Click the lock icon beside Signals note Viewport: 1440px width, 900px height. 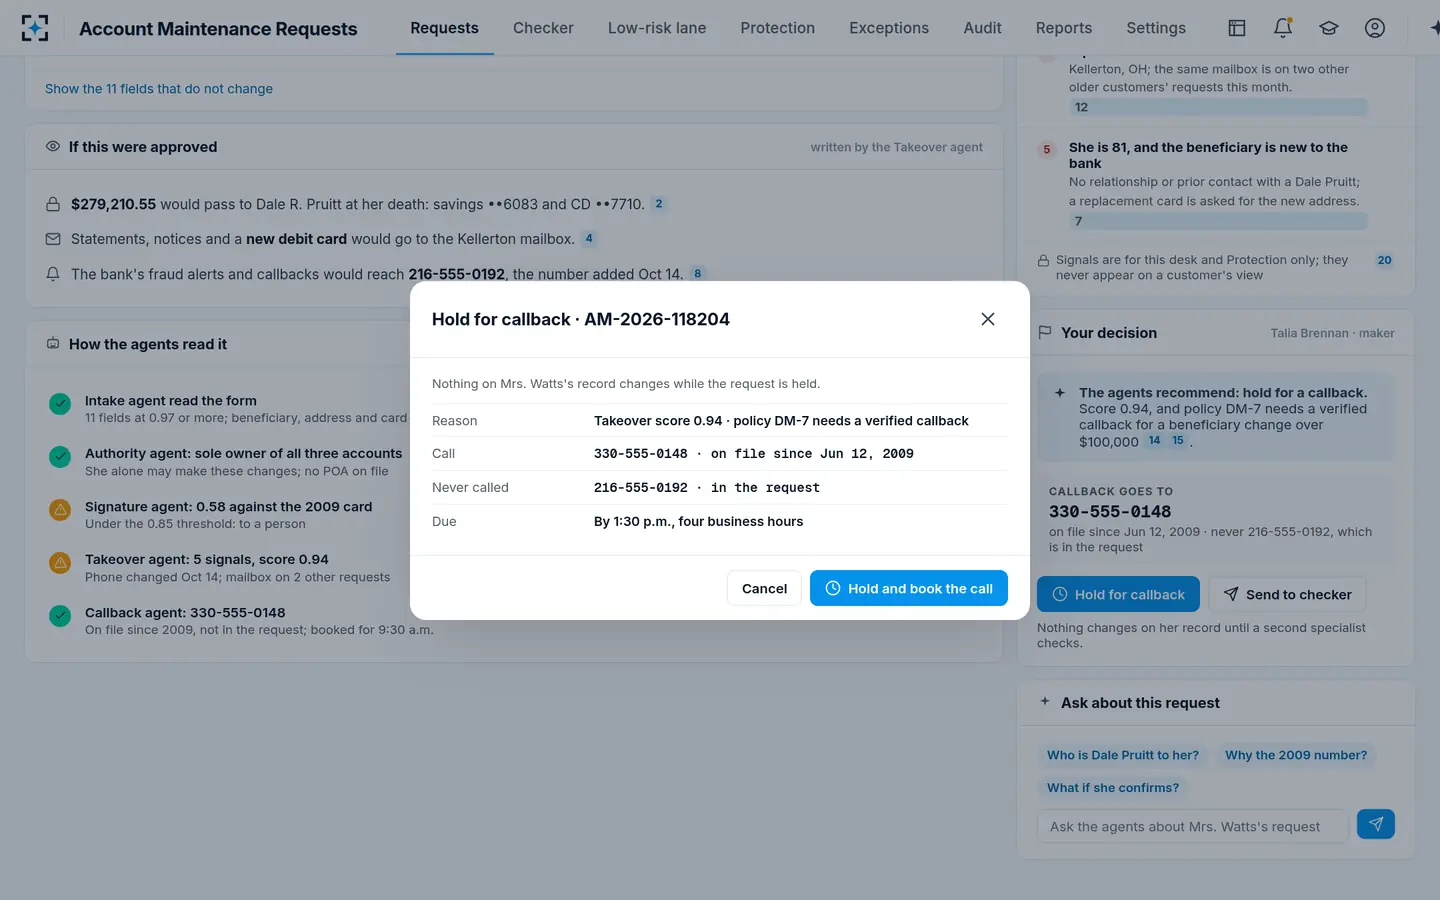tap(1043, 260)
